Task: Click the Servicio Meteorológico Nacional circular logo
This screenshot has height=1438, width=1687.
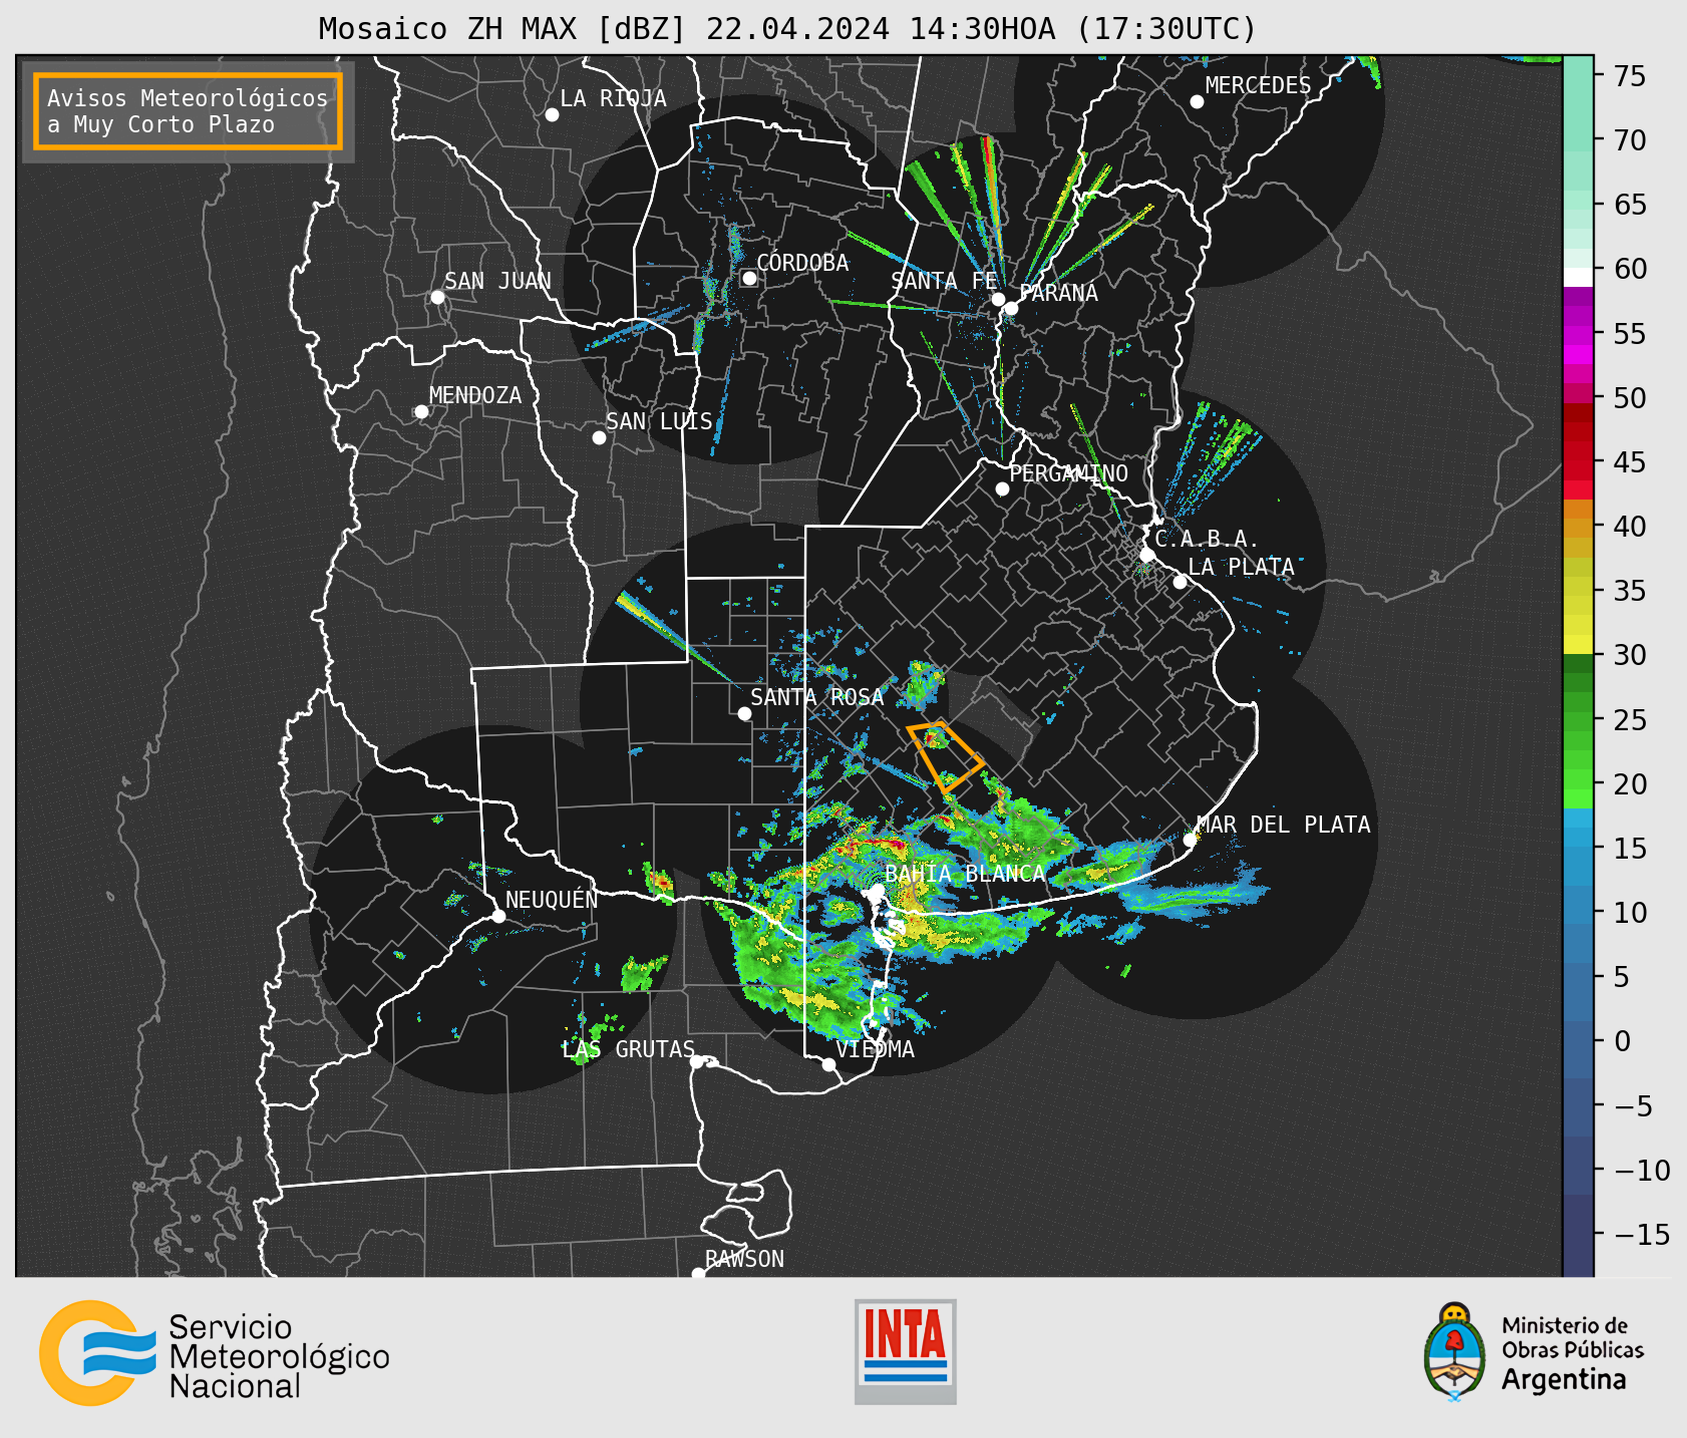Action: click(x=97, y=1352)
